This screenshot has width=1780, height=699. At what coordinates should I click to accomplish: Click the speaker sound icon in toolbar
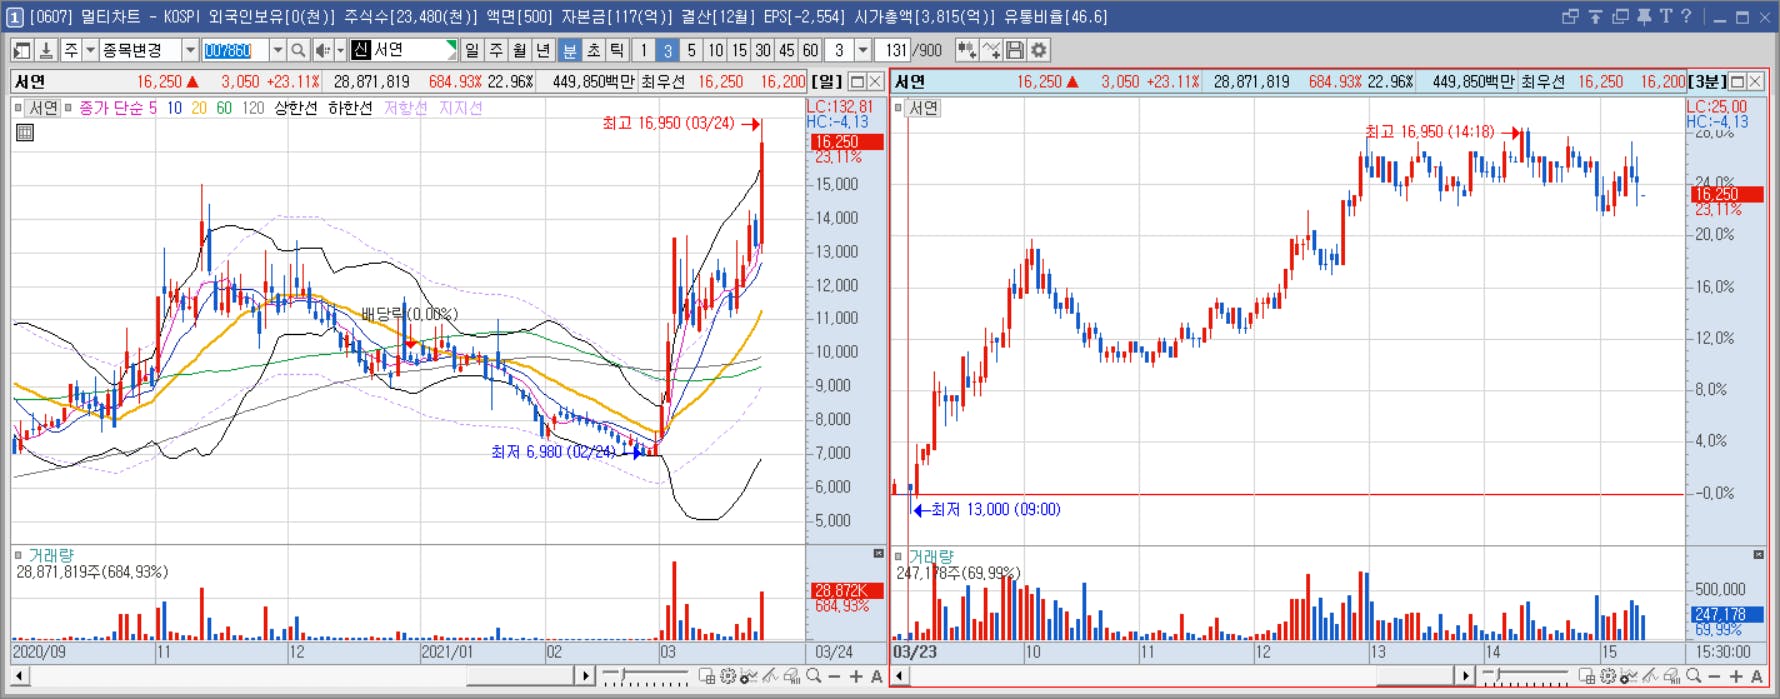click(x=323, y=50)
